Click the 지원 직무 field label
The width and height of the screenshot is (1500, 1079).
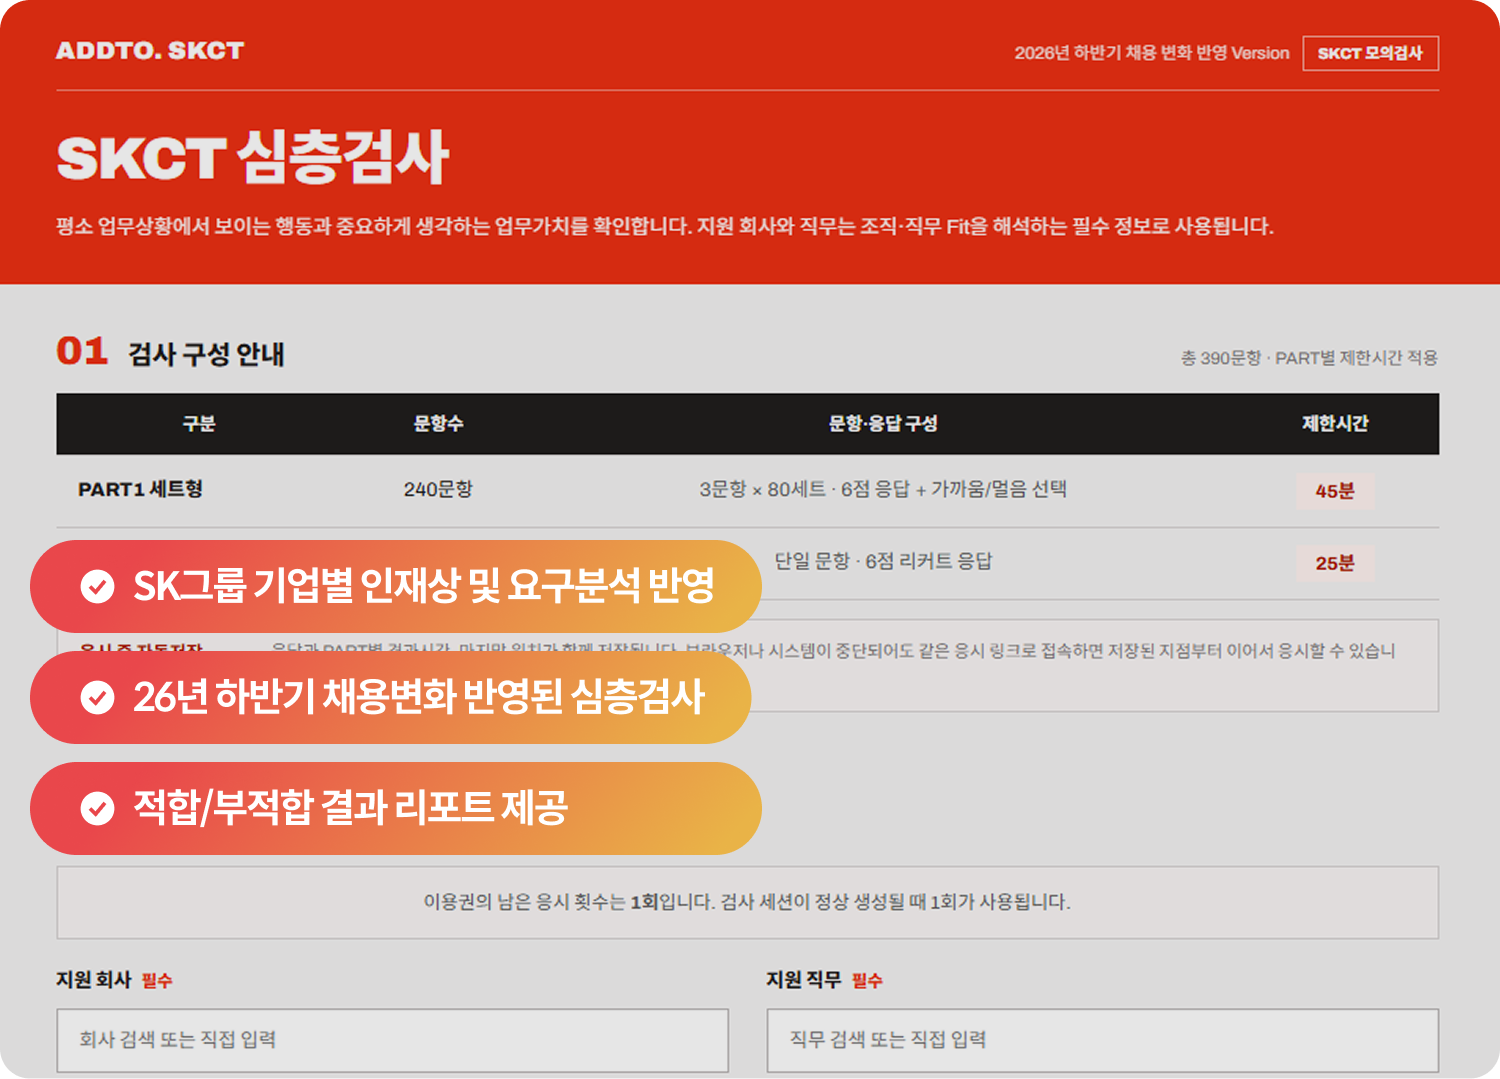804,980
